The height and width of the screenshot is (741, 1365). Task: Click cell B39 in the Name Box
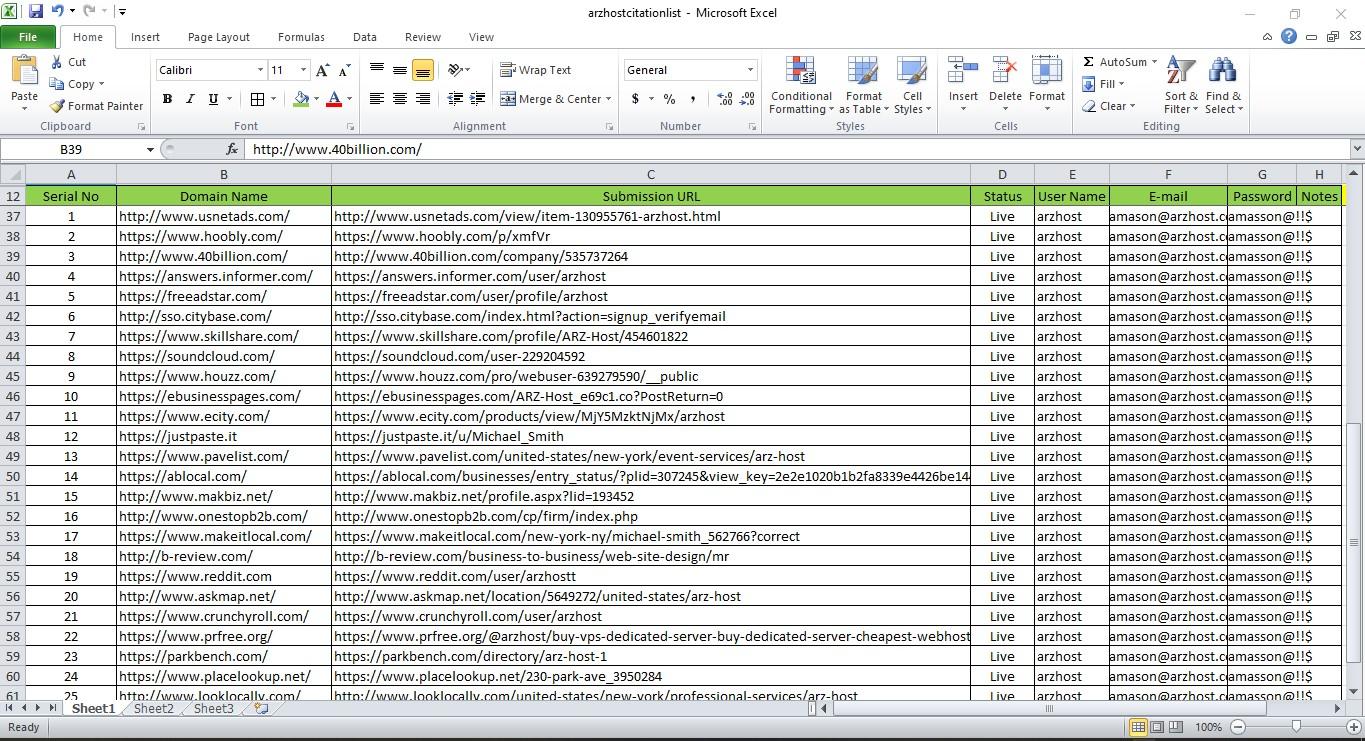click(x=77, y=148)
